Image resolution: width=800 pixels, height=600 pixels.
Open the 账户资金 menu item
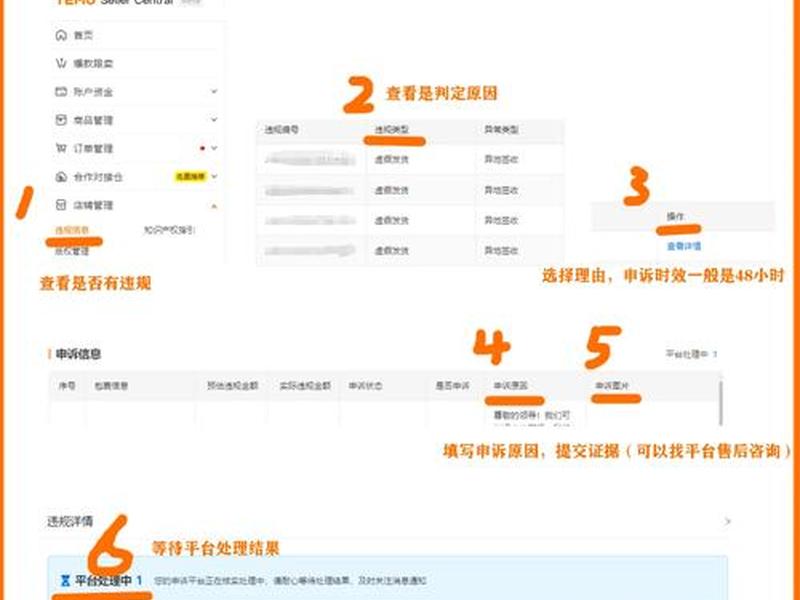click(93, 92)
